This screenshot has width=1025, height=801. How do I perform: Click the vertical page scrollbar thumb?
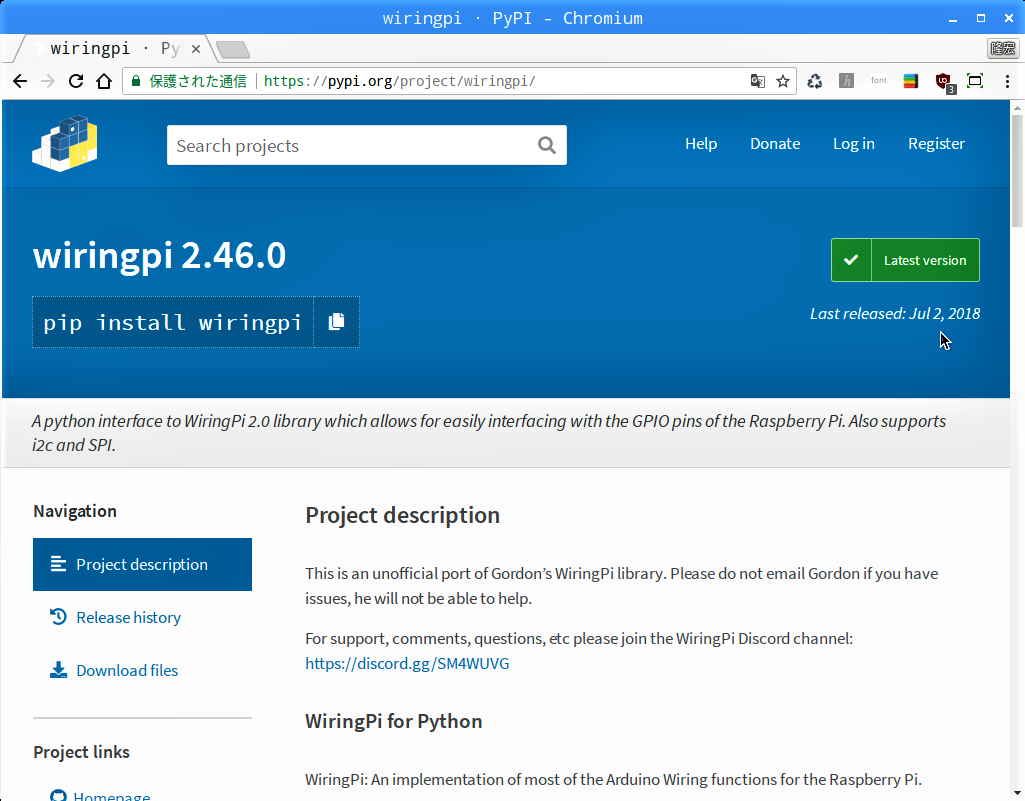coord(1017,171)
